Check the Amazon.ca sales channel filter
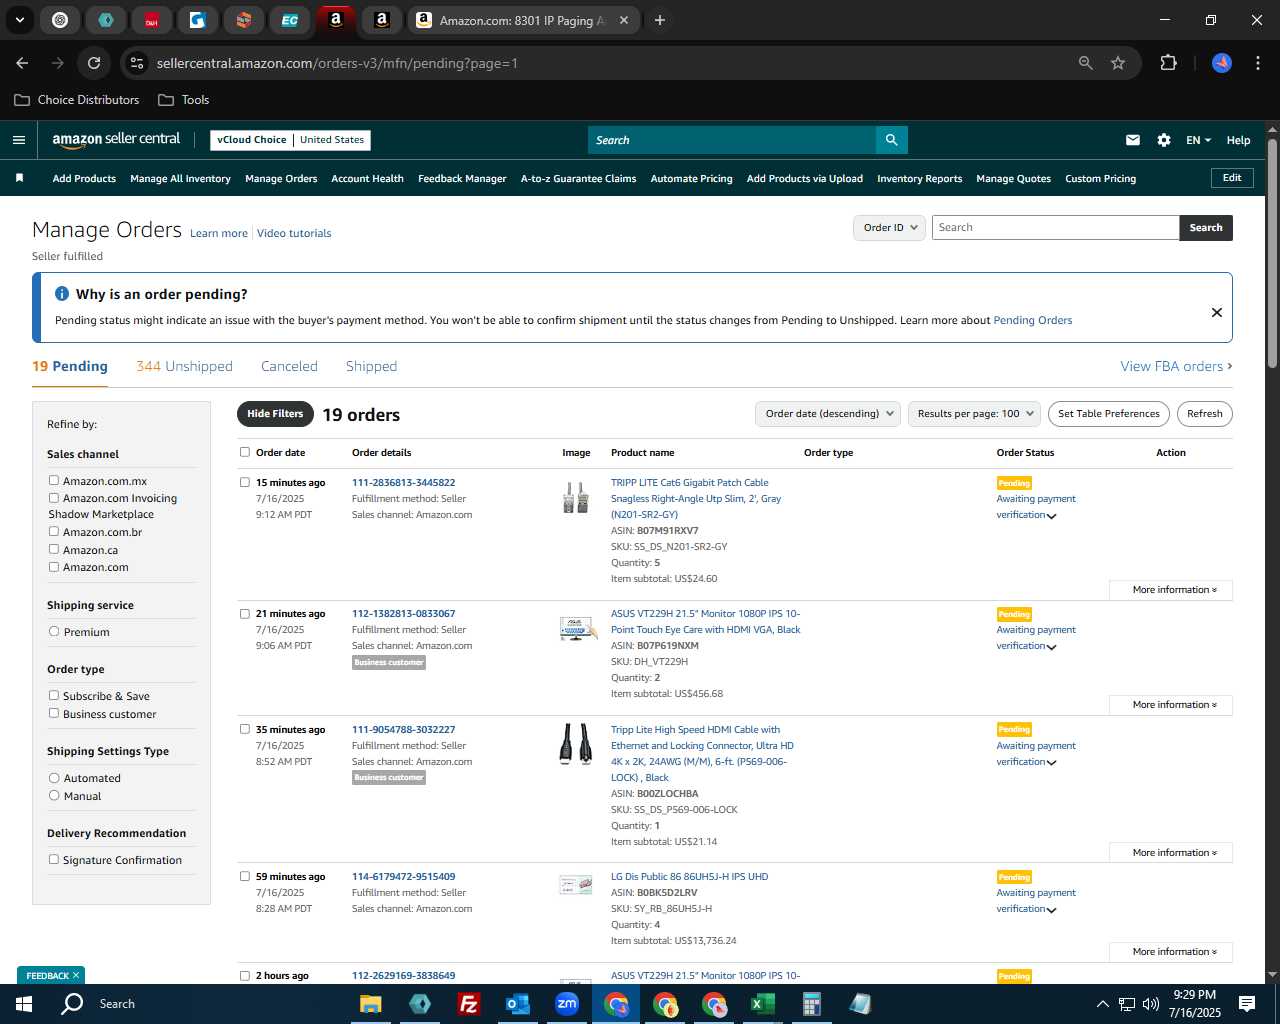The height and width of the screenshot is (1024, 1280). click(54, 549)
